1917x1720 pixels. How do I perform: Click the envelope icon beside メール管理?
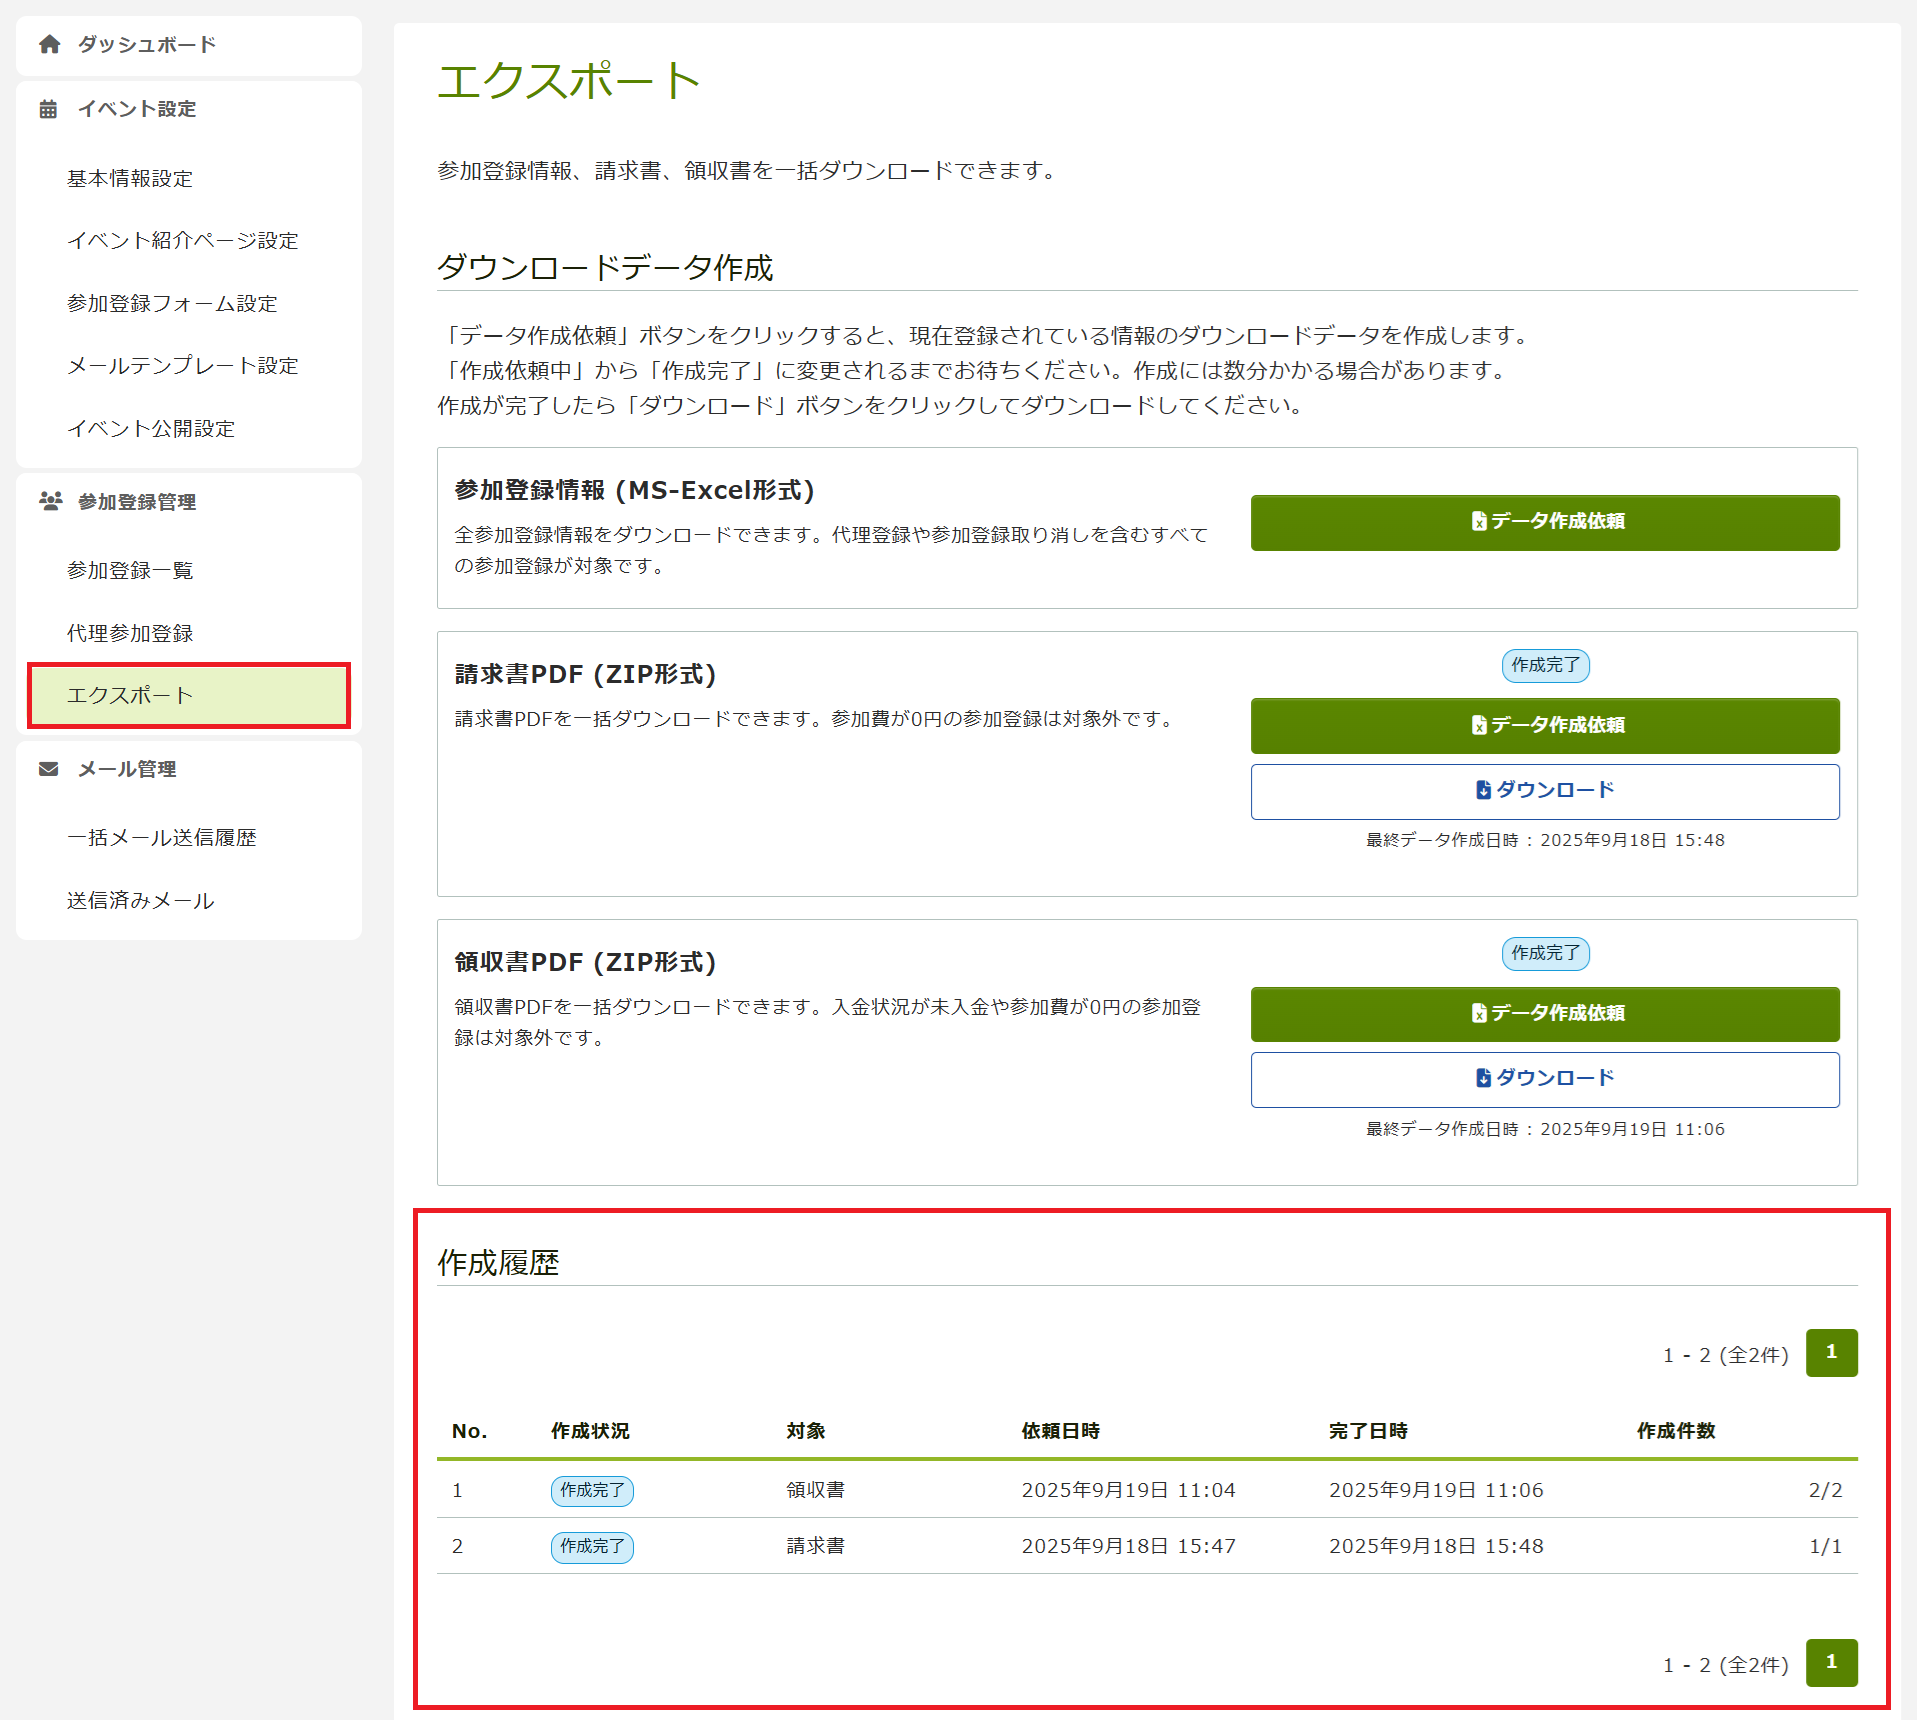pyautogui.click(x=48, y=769)
